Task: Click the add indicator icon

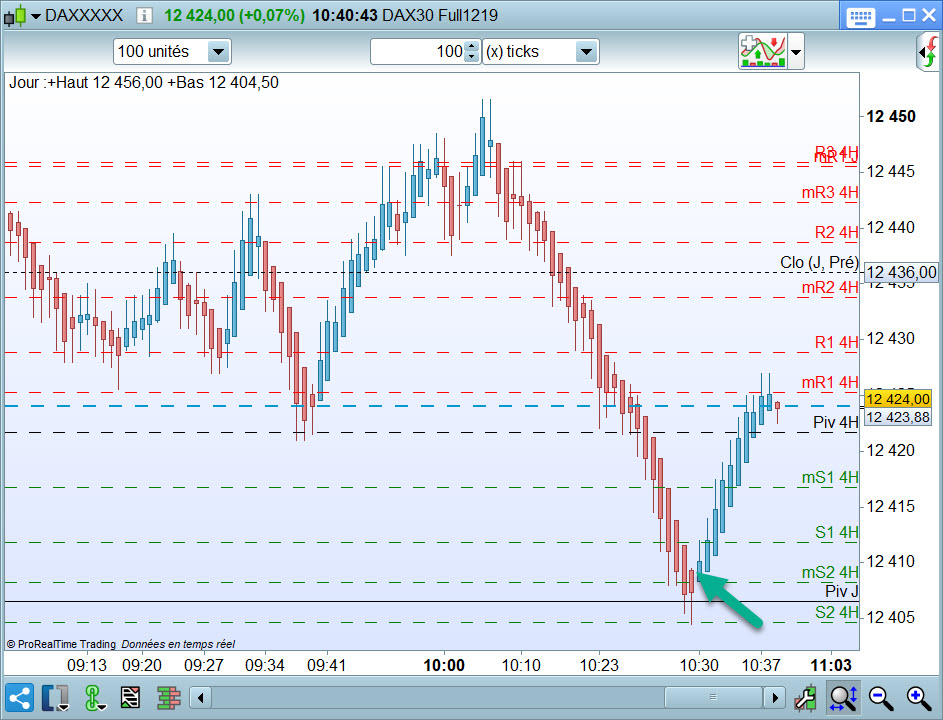Action: (763, 51)
